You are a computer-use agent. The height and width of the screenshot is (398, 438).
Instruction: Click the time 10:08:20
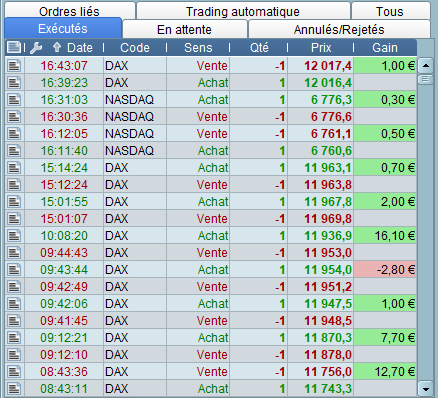pyautogui.click(x=64, y=236)
